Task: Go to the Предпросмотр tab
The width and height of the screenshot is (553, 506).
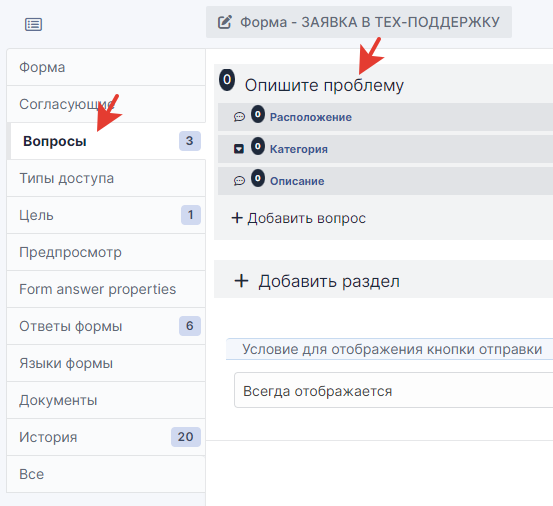Action: click(106, 252)
